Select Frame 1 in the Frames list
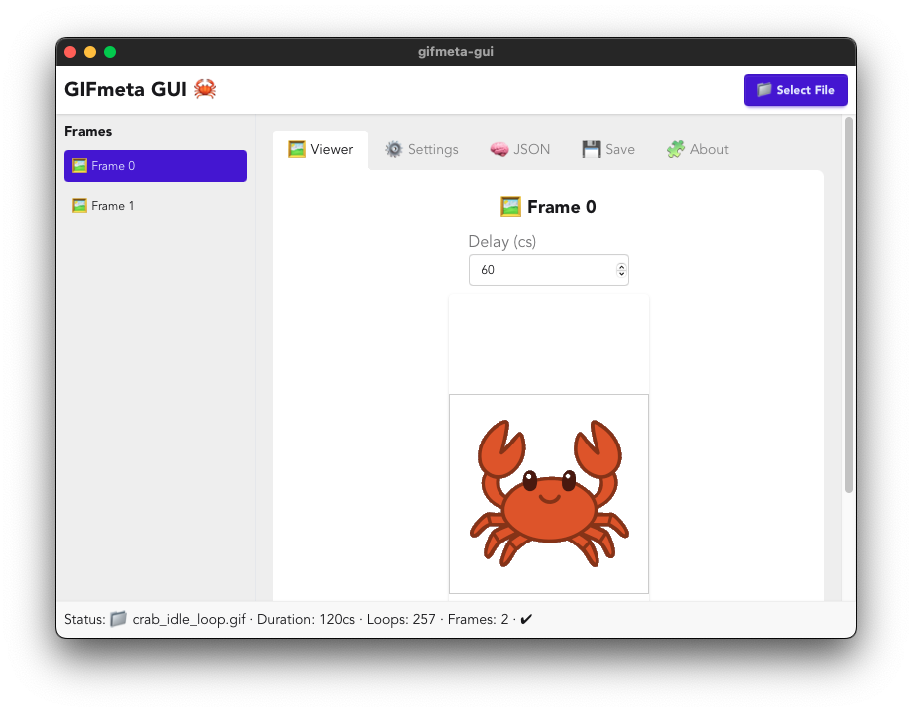 (x=110, y=205)
